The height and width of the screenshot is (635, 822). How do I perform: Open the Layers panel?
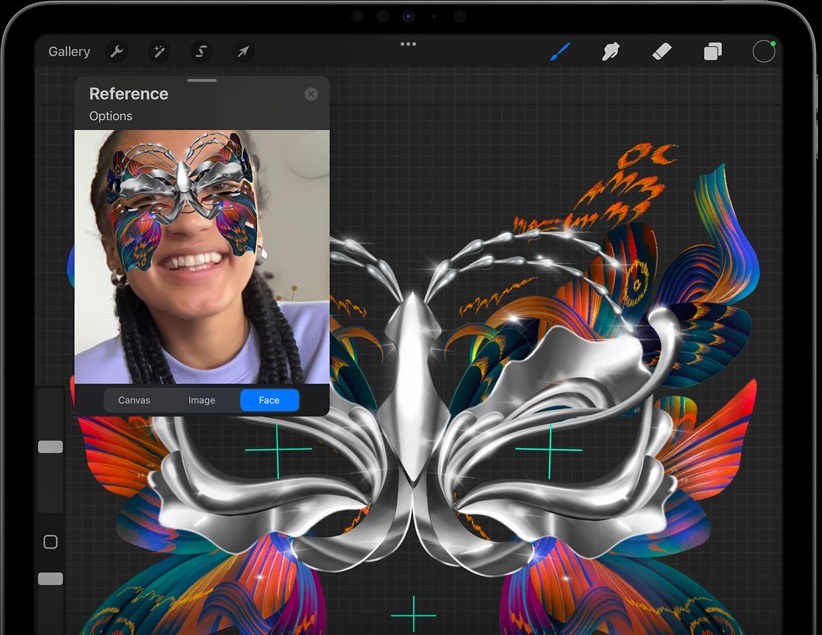click(x=712, y=51)
